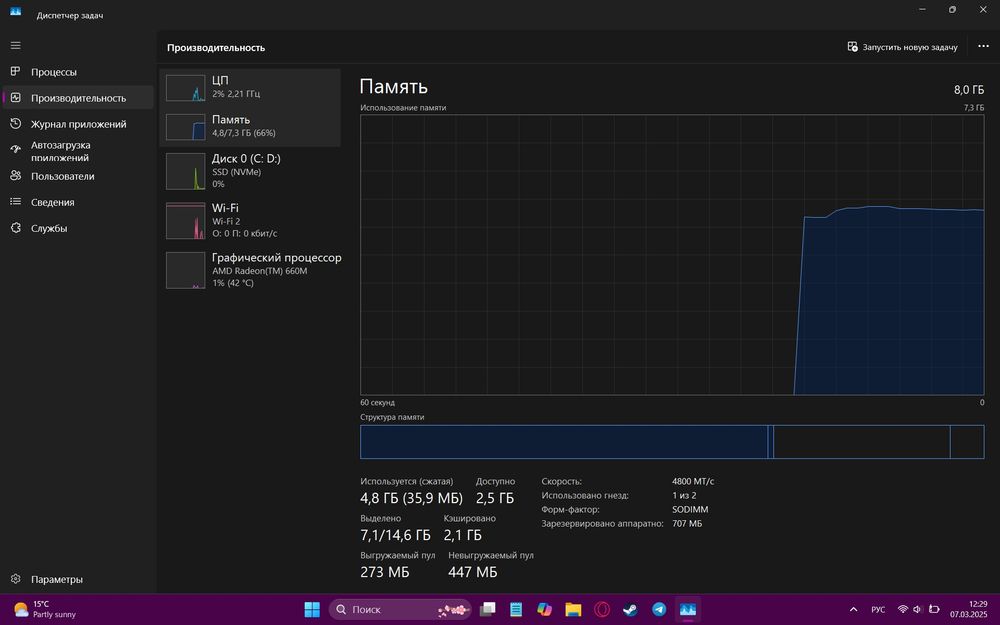Click the 707 МБ hardware reserved value
The height and width of the screenshot is (625, 1000).
pos(687,524)
